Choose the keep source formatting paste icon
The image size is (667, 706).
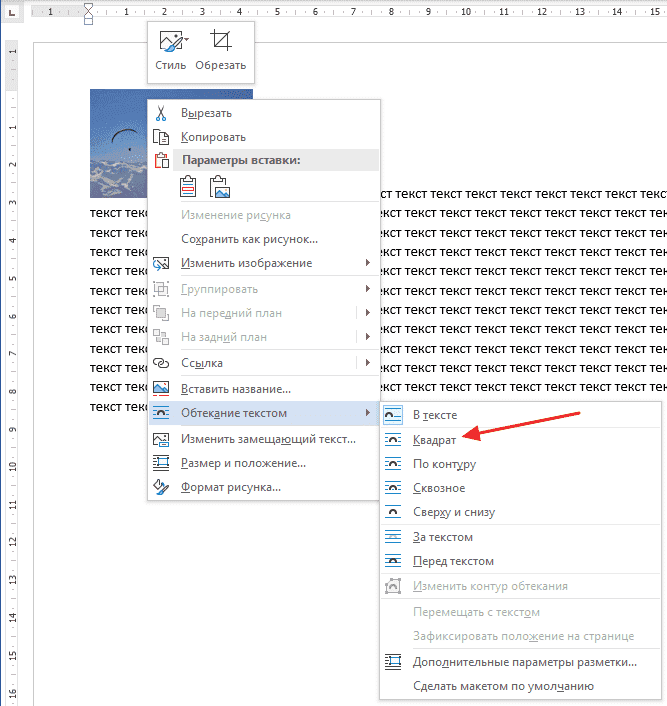pyautogui.click(x=188, y=186)
